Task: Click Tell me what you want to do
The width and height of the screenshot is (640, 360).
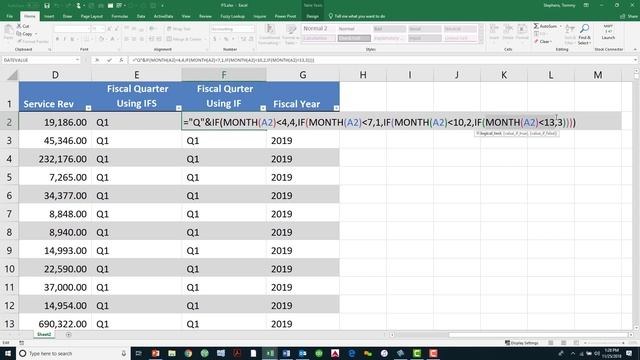Action: point(357,16)
